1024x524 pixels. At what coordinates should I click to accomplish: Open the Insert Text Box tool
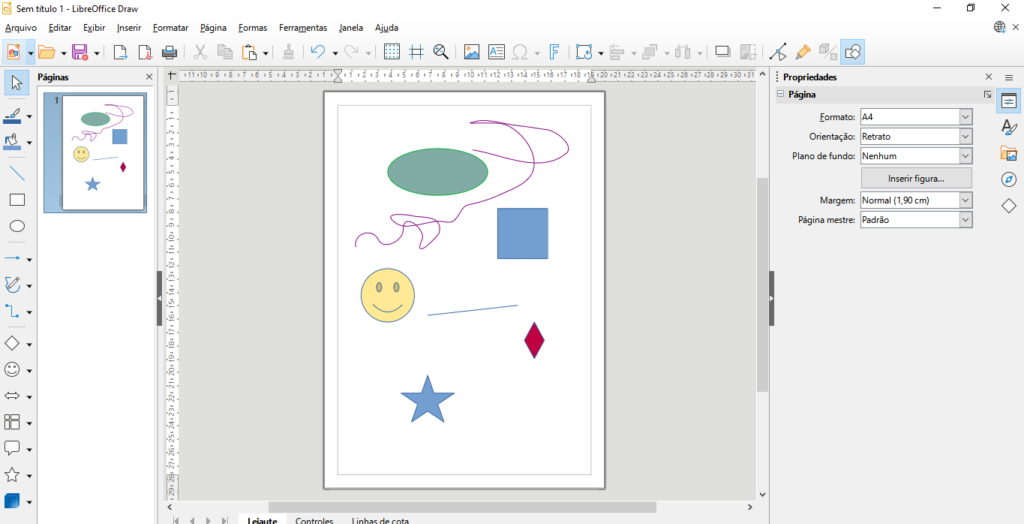point(496,52)
